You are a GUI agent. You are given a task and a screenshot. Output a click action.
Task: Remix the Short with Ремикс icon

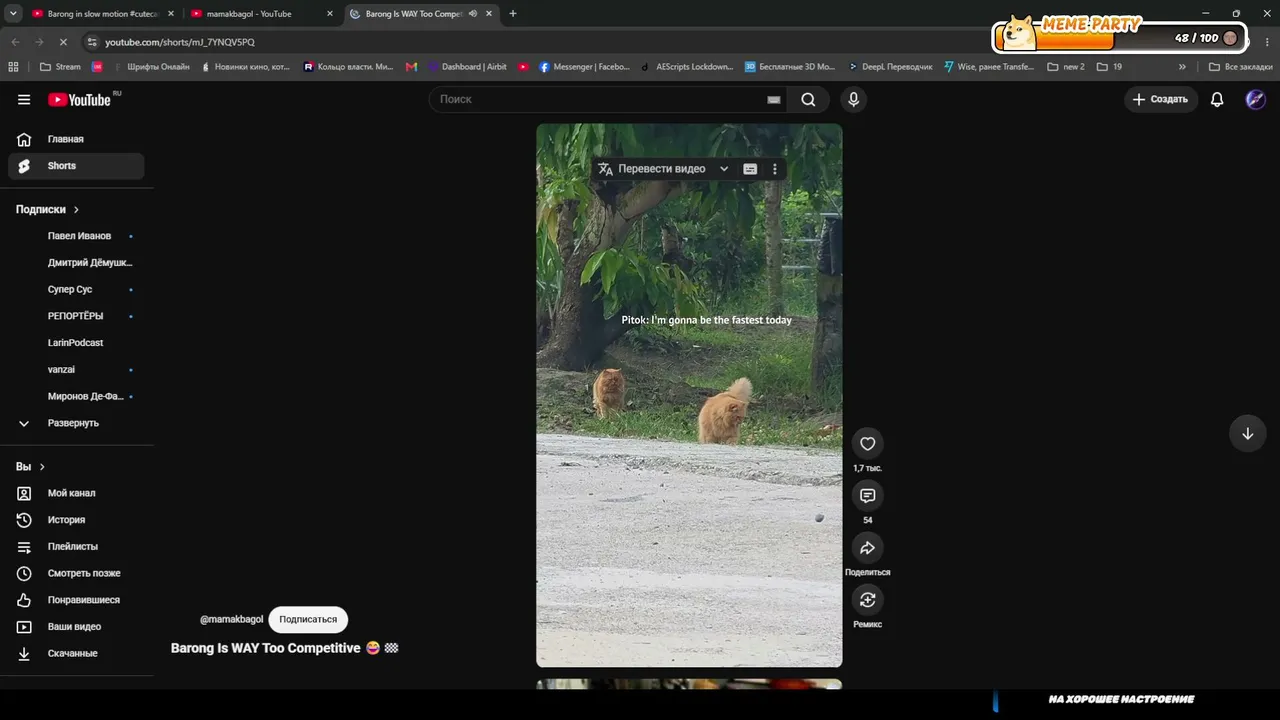[x=867, y=600]
